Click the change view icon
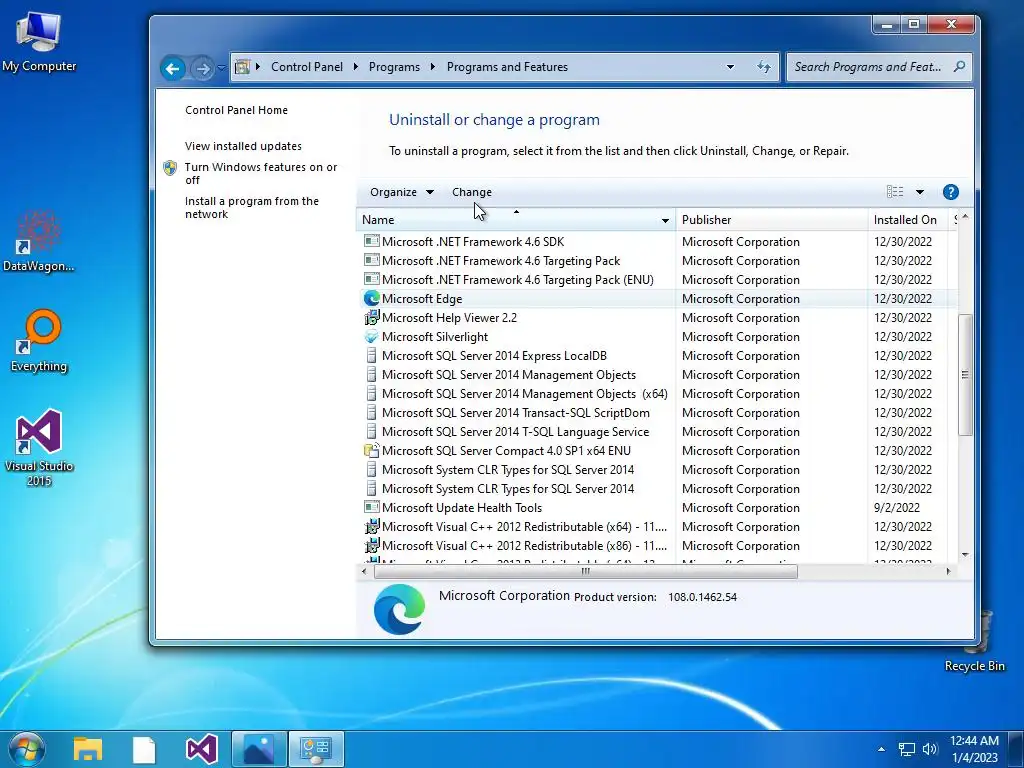1024x768 pixels. click(x=895, y=192)
